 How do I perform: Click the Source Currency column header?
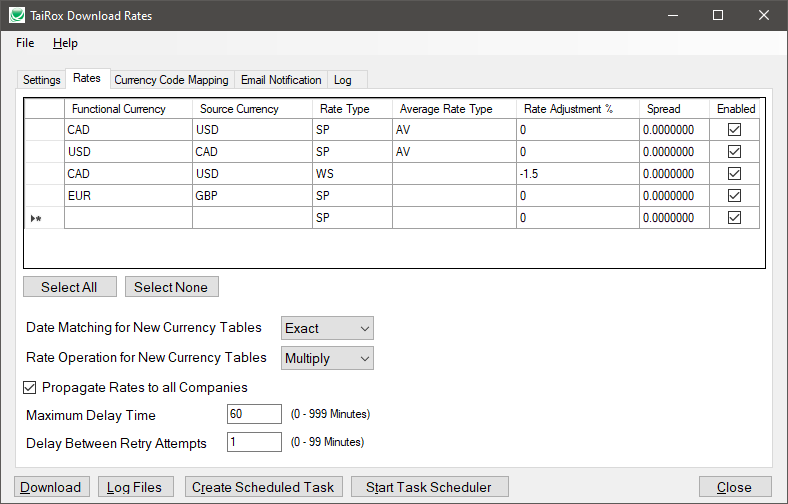(x=252, y=109)
